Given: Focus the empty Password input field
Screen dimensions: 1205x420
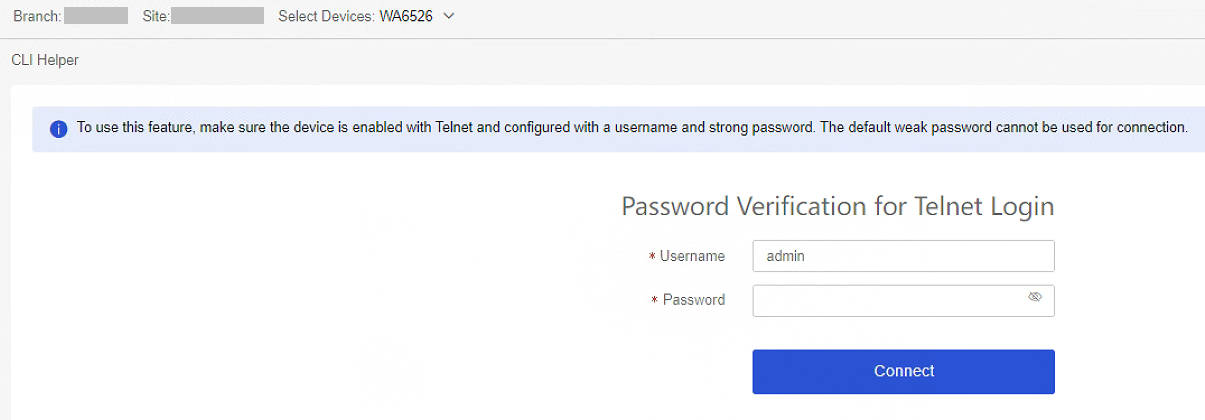Looking at the screenshot, I should tap(904, 301).
